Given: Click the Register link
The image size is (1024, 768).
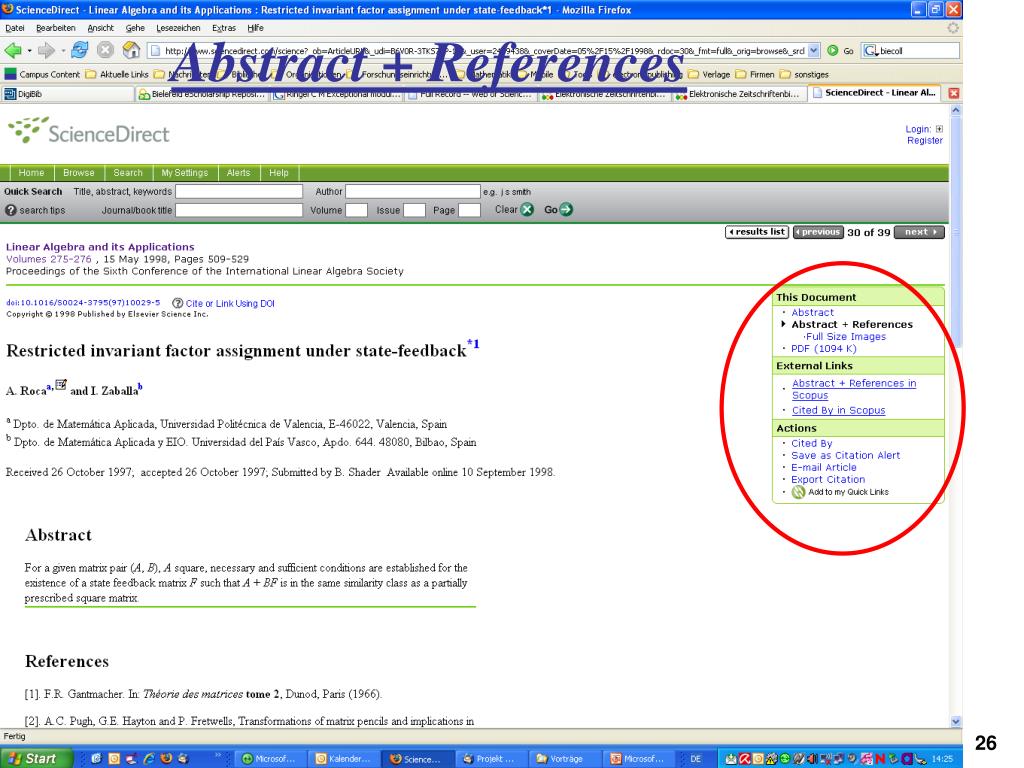Looking at the screenshot, I should pyautogui.click(x=925, y=140).
